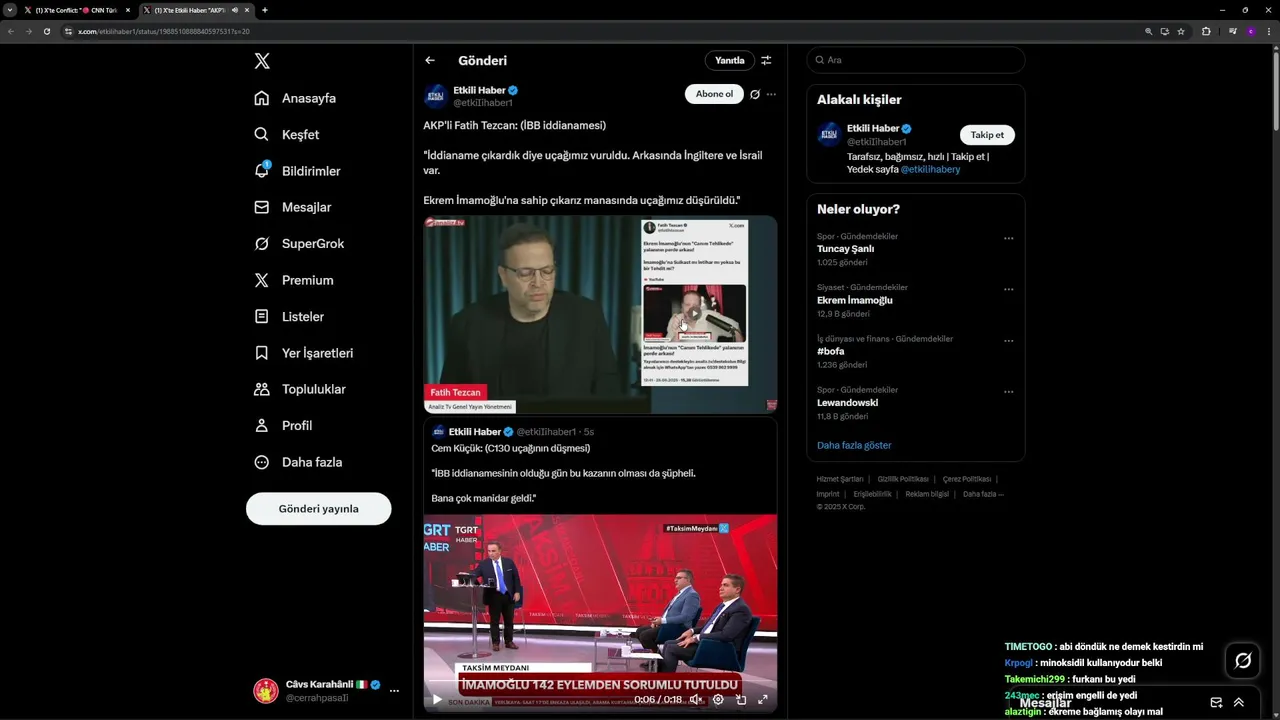Click the back arrow next to Gönderi
This screenshot has height=720, width=1280.
pos(430,60)
